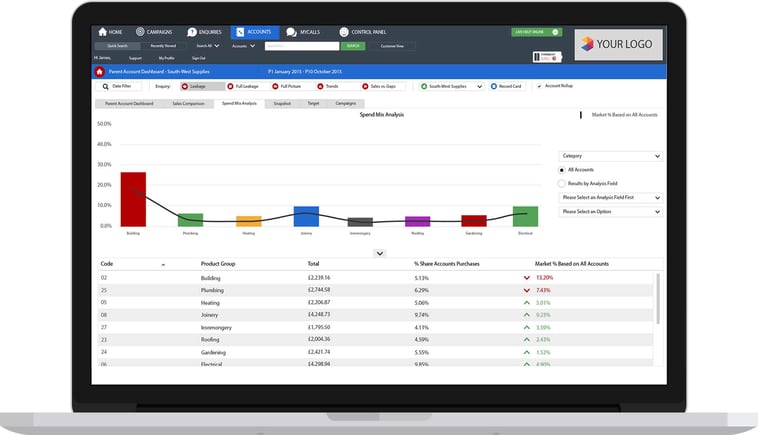This screenshot has width=758, height=435.
Task: Click the red Building bar in chart
Action: click(x=133, y=199)
